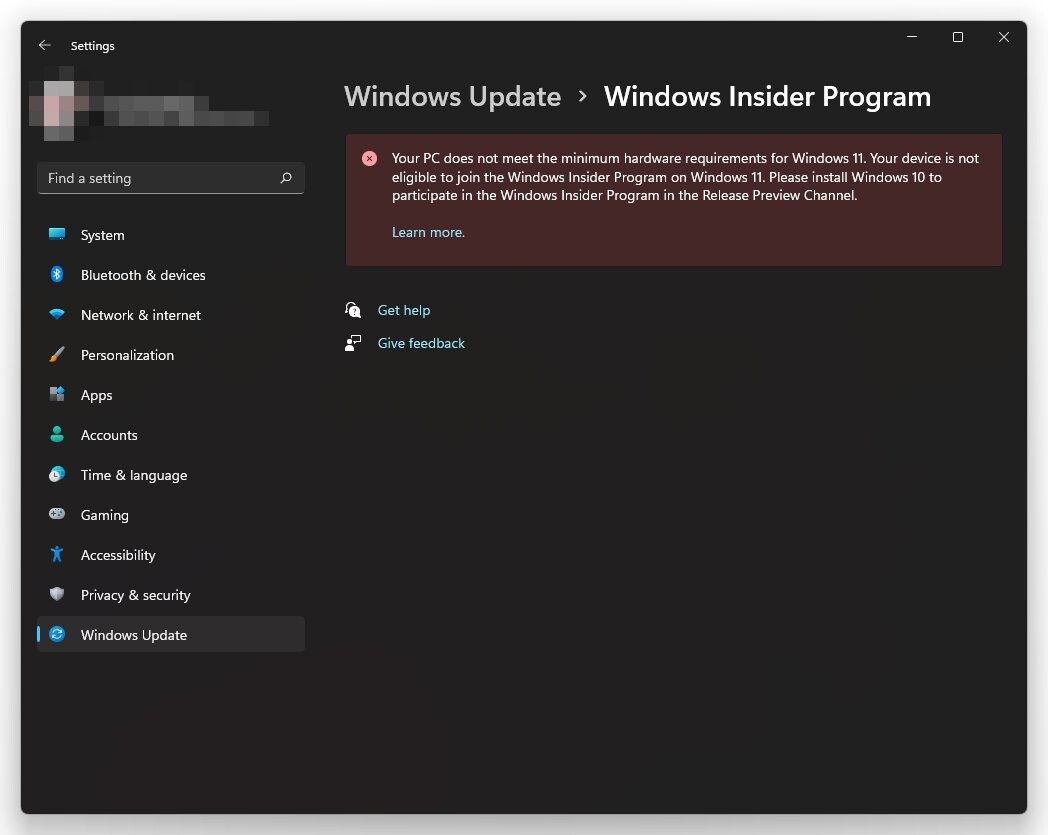Click the Get help headset icon
The image size is (1048, 835).
tap(353, 310)
